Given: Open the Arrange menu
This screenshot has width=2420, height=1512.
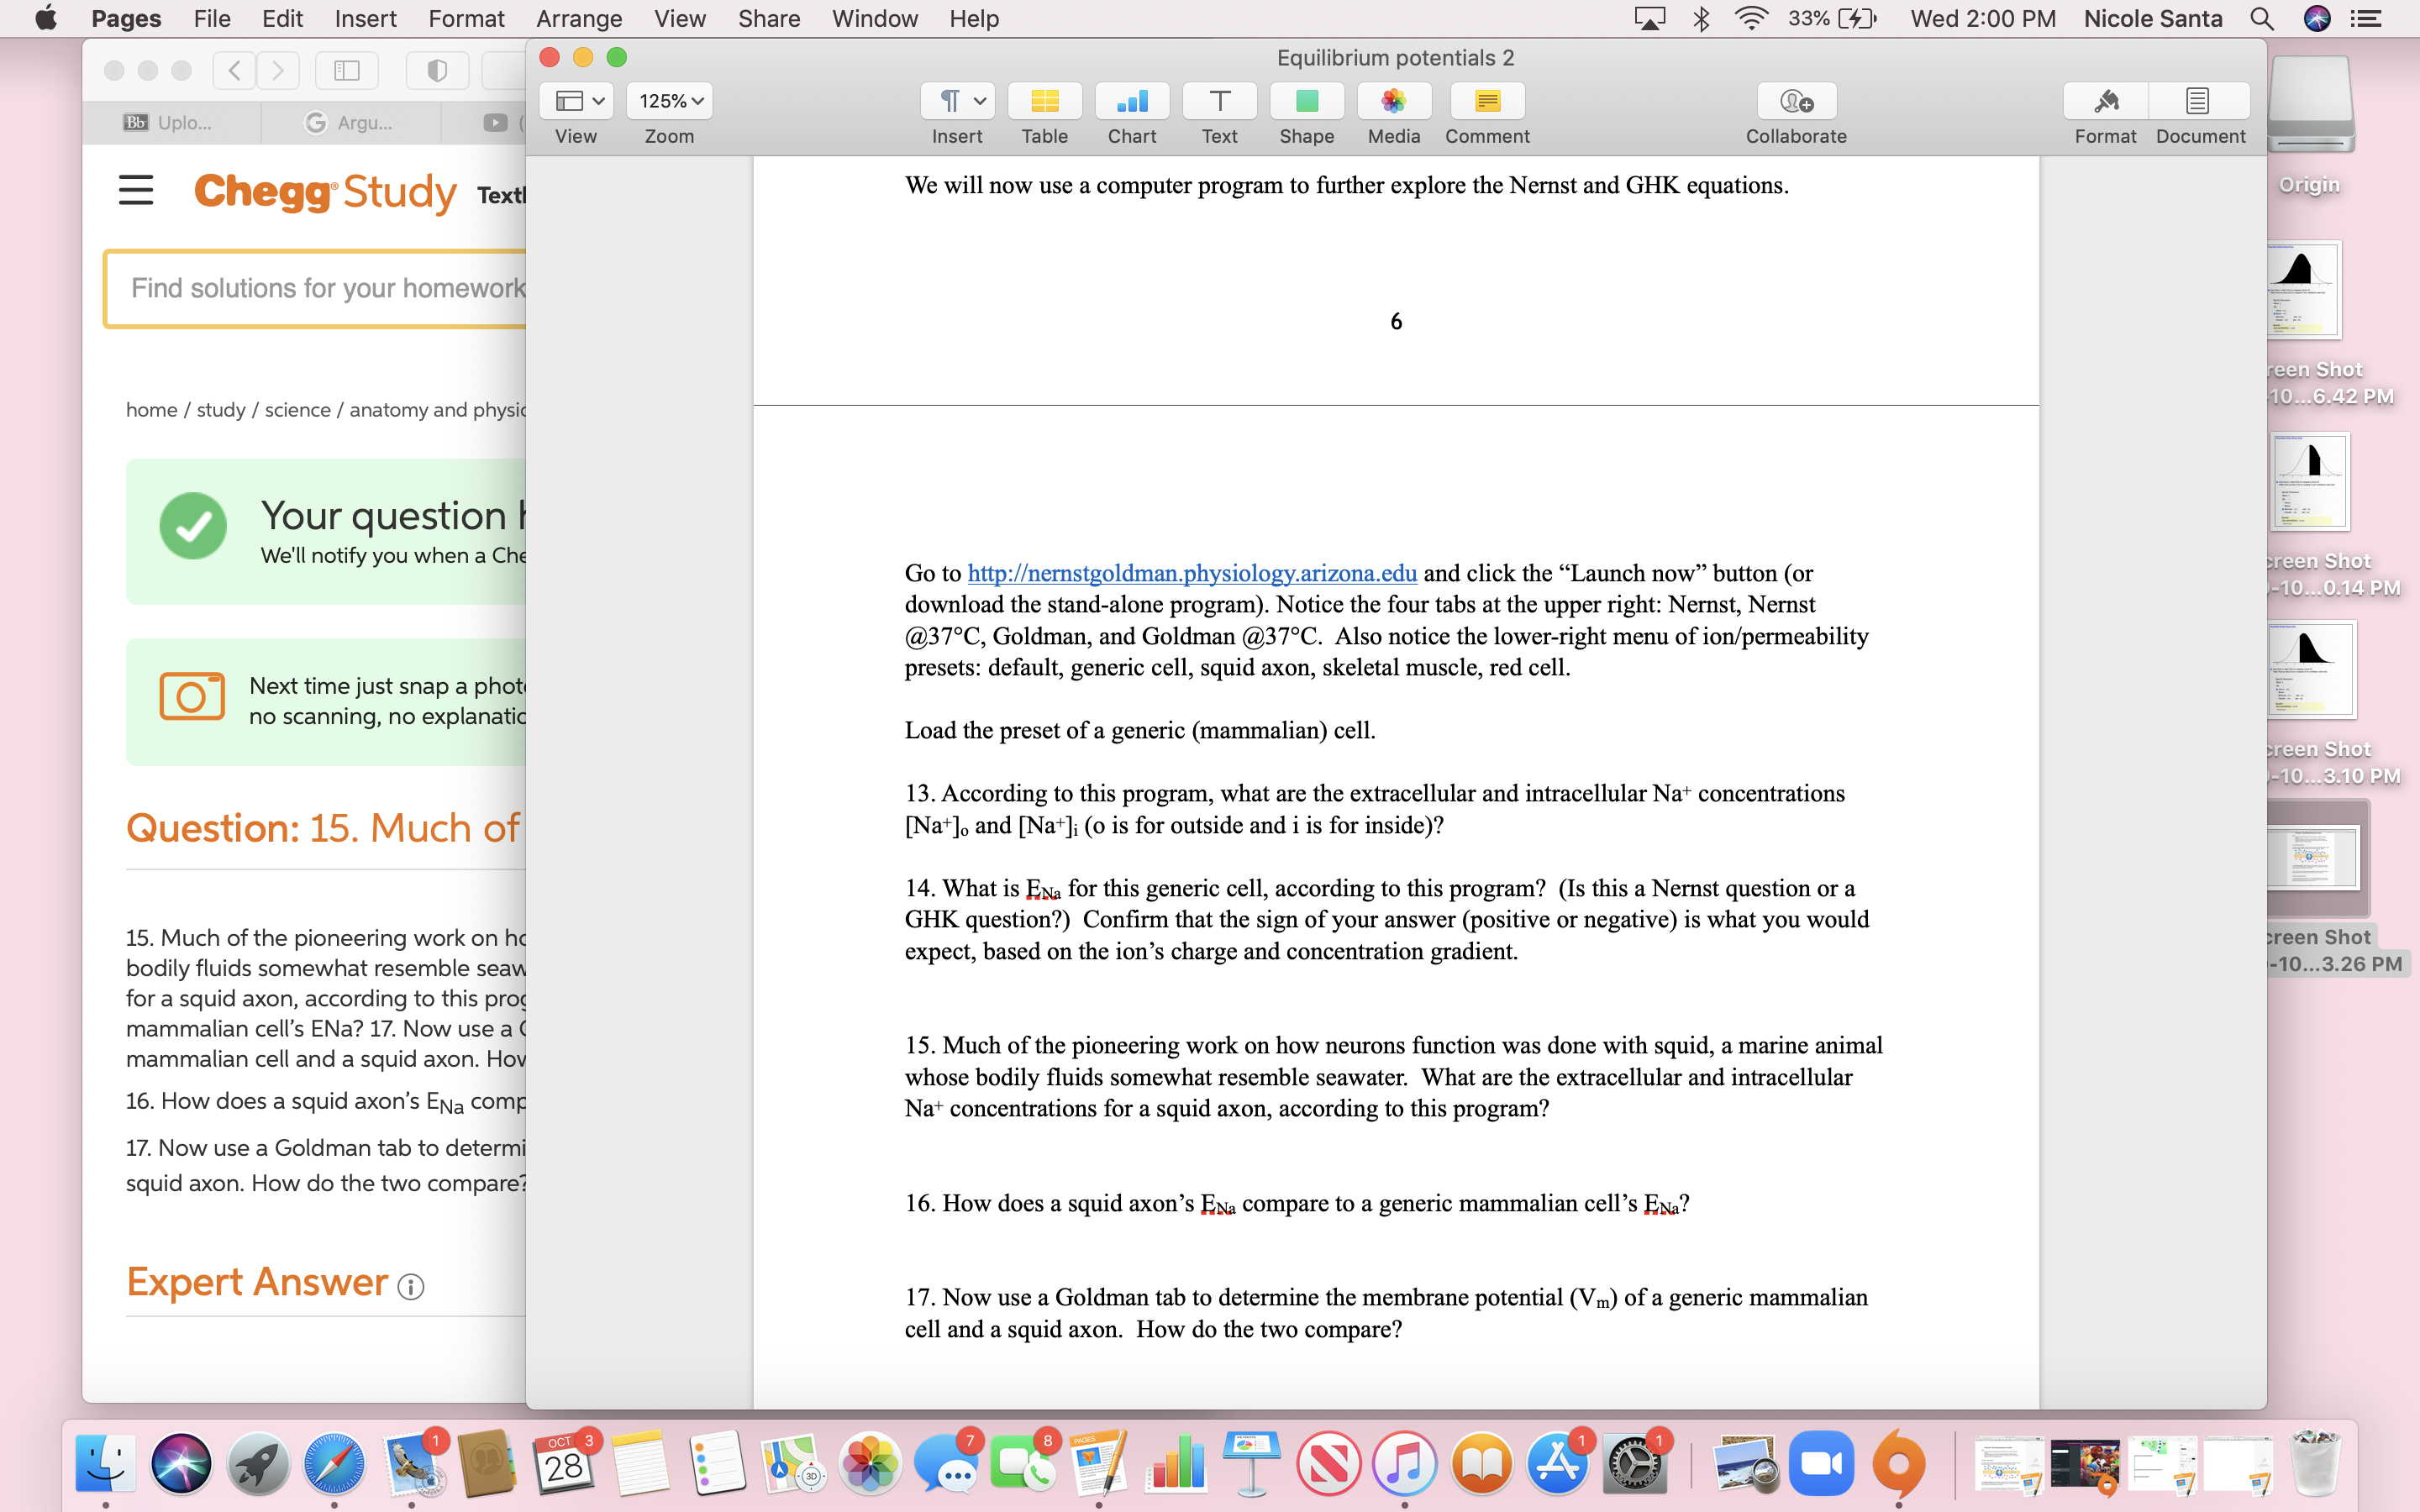Looking at the screenshot, I should (x=579, y=18).
